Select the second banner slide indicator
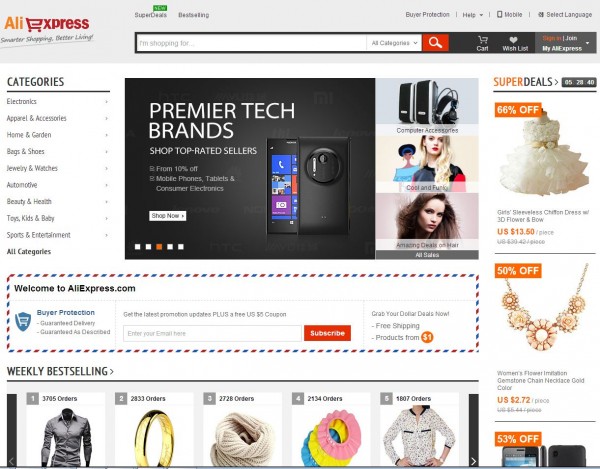 coord(148,247)
